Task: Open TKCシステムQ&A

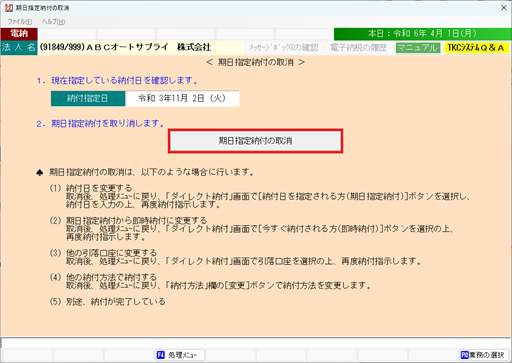Action: (476, 48)
